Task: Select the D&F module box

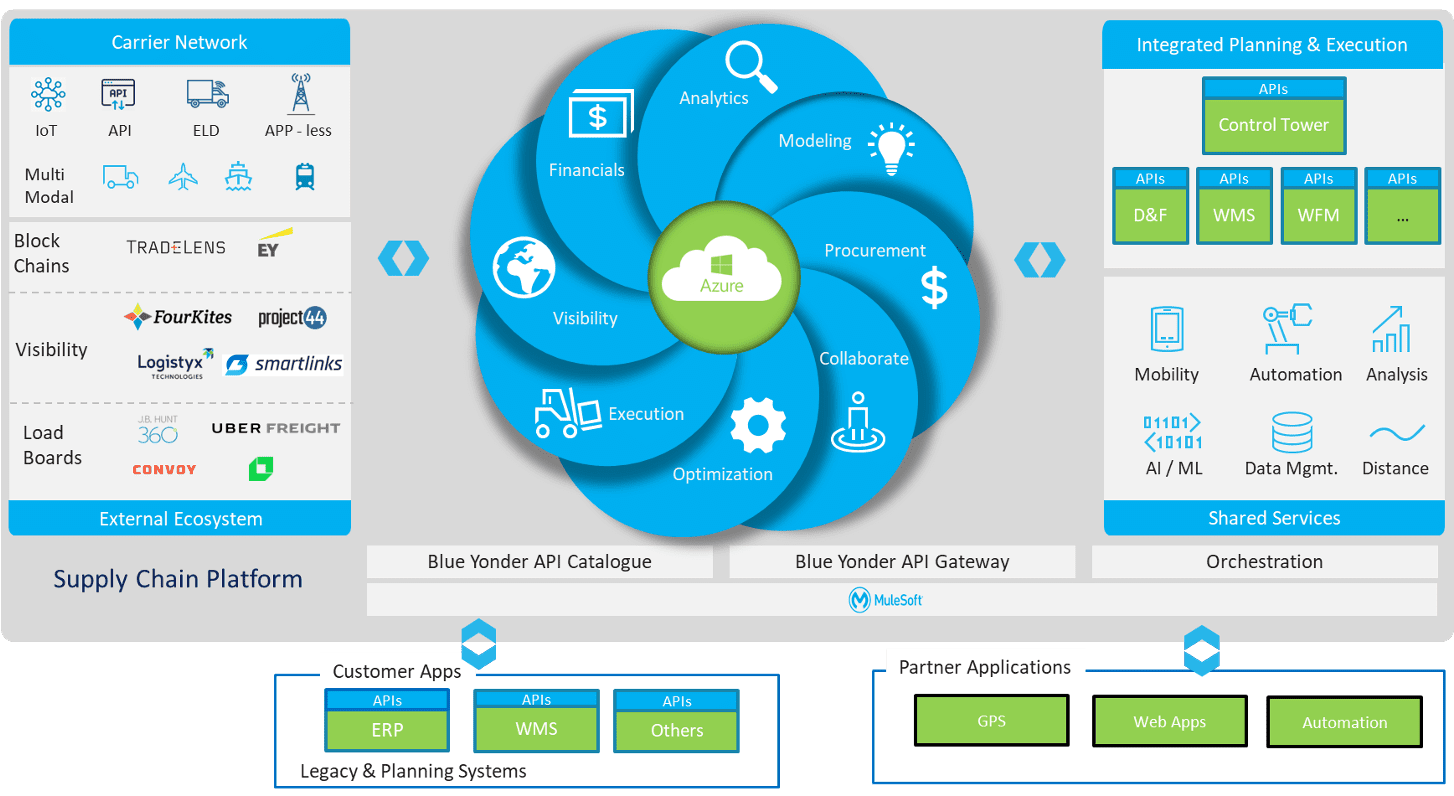Action: (1150, 206)
